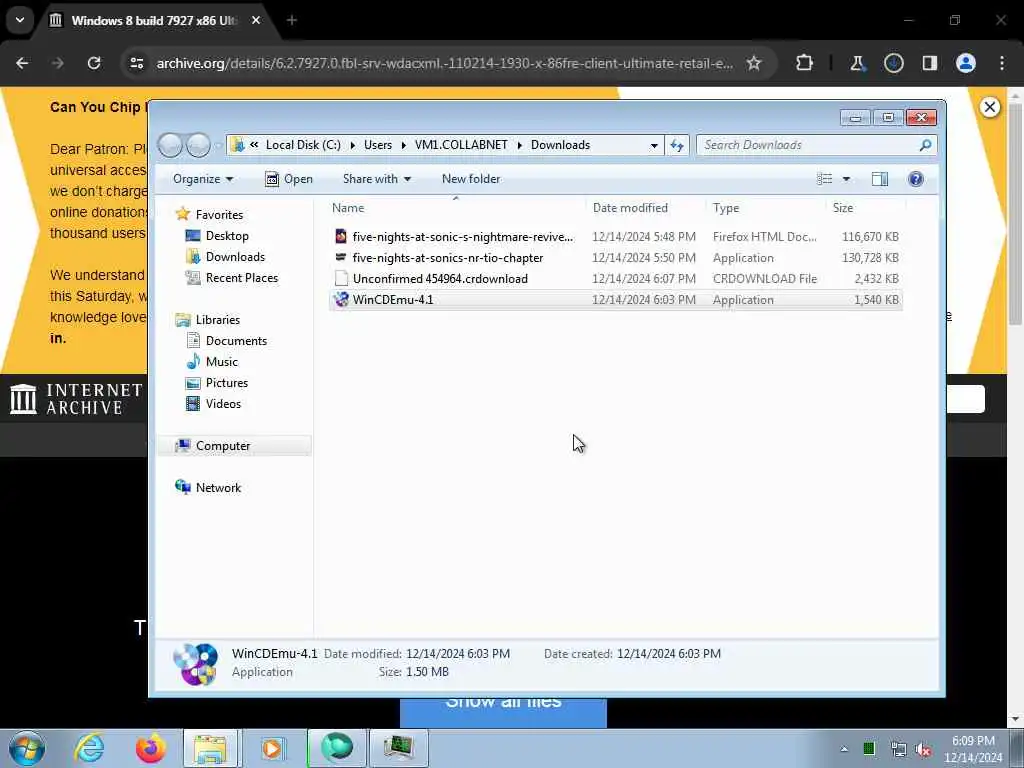1024x768 pixels.
Task: Toggle Chrome side panel
Action: tap(929, 63)
